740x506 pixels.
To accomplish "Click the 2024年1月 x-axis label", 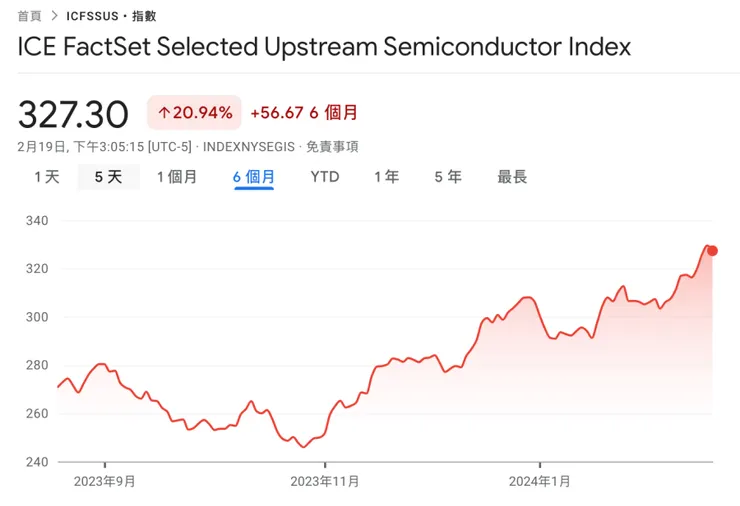I will point(540,481).
